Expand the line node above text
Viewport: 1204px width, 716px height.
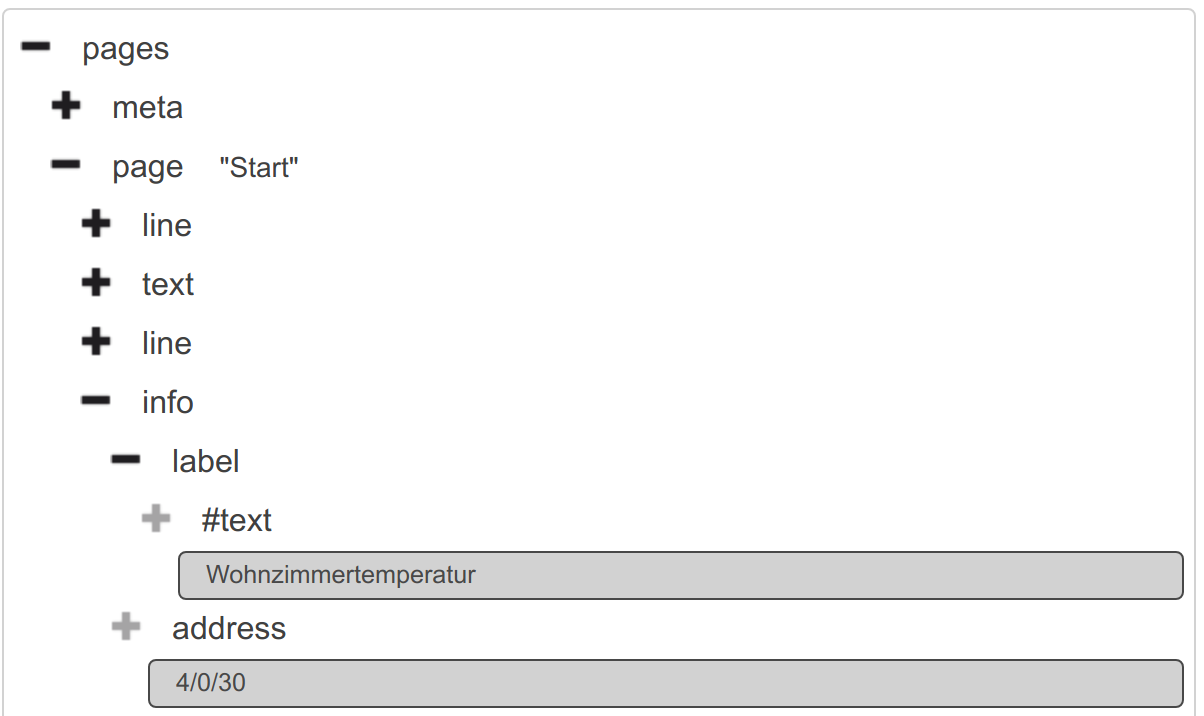[96, 225]
